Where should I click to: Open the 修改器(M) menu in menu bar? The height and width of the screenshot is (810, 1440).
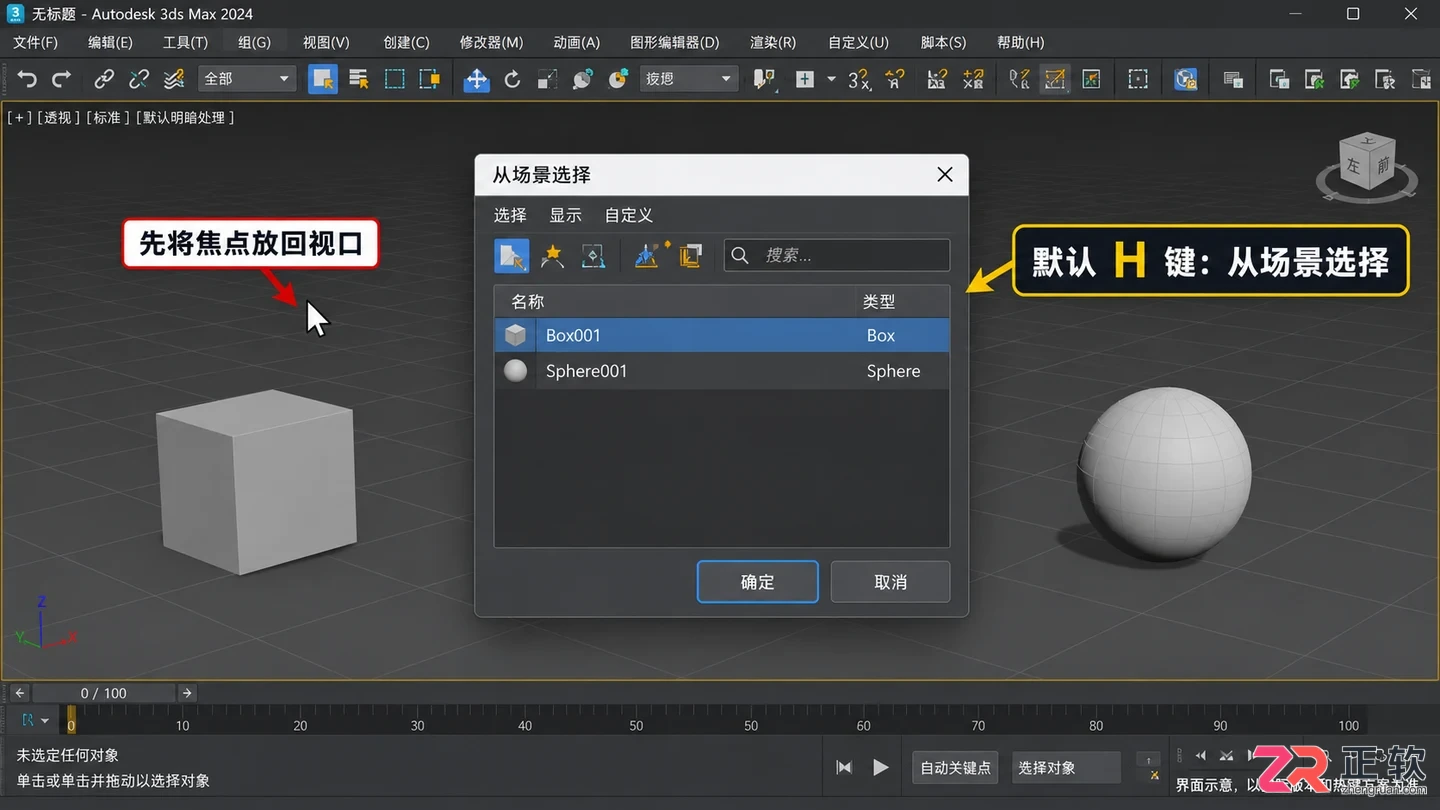pyautogui.click(x=491, y=42)
